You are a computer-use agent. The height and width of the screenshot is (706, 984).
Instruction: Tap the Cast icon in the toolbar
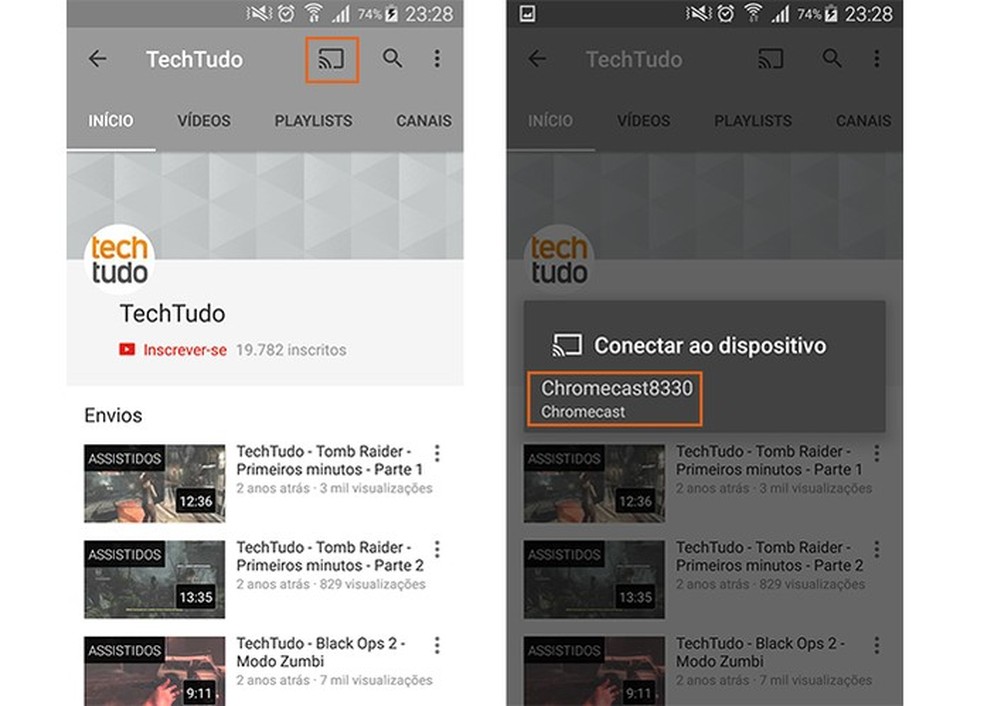331,59
